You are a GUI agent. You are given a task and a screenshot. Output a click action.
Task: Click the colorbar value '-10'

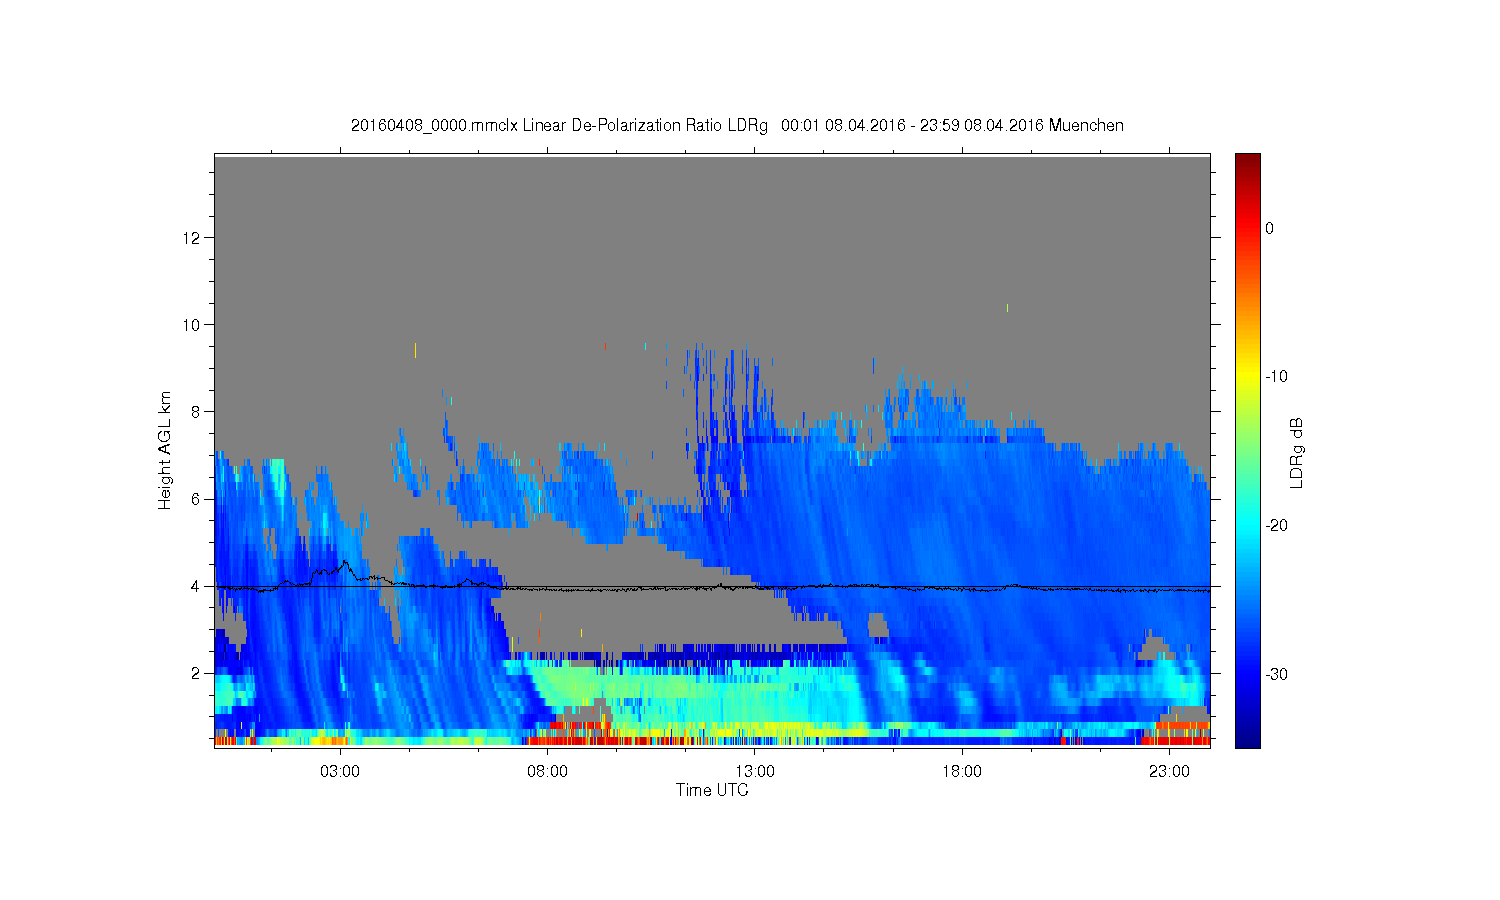coord(1276,377)
